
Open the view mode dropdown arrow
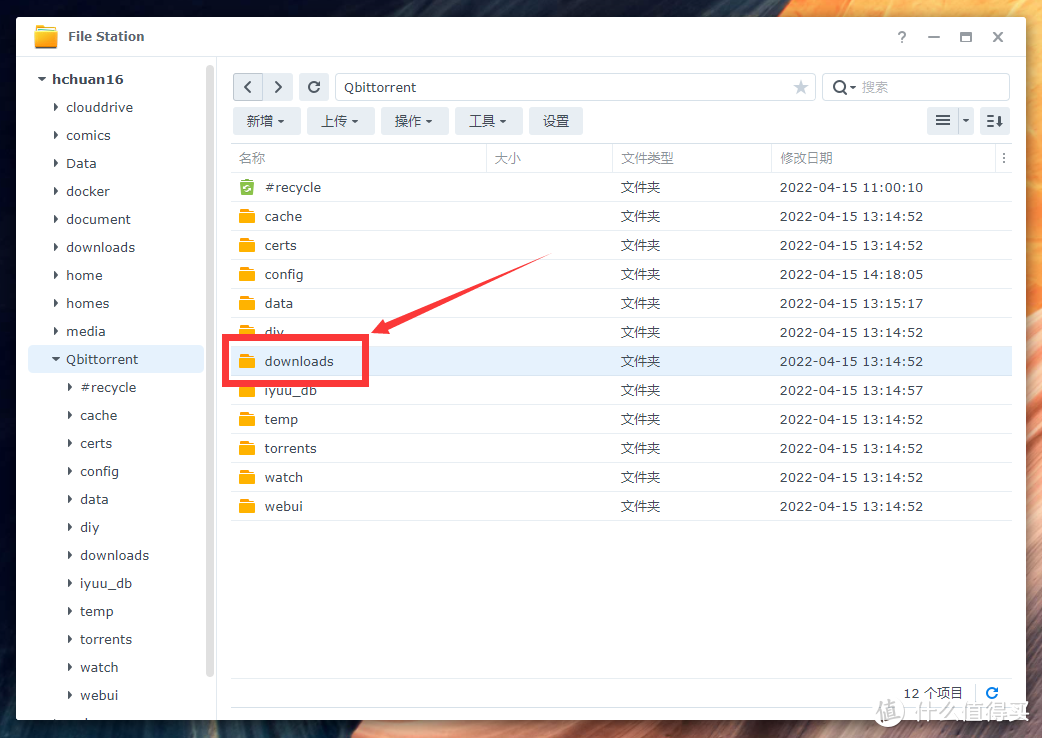point(966,121)
